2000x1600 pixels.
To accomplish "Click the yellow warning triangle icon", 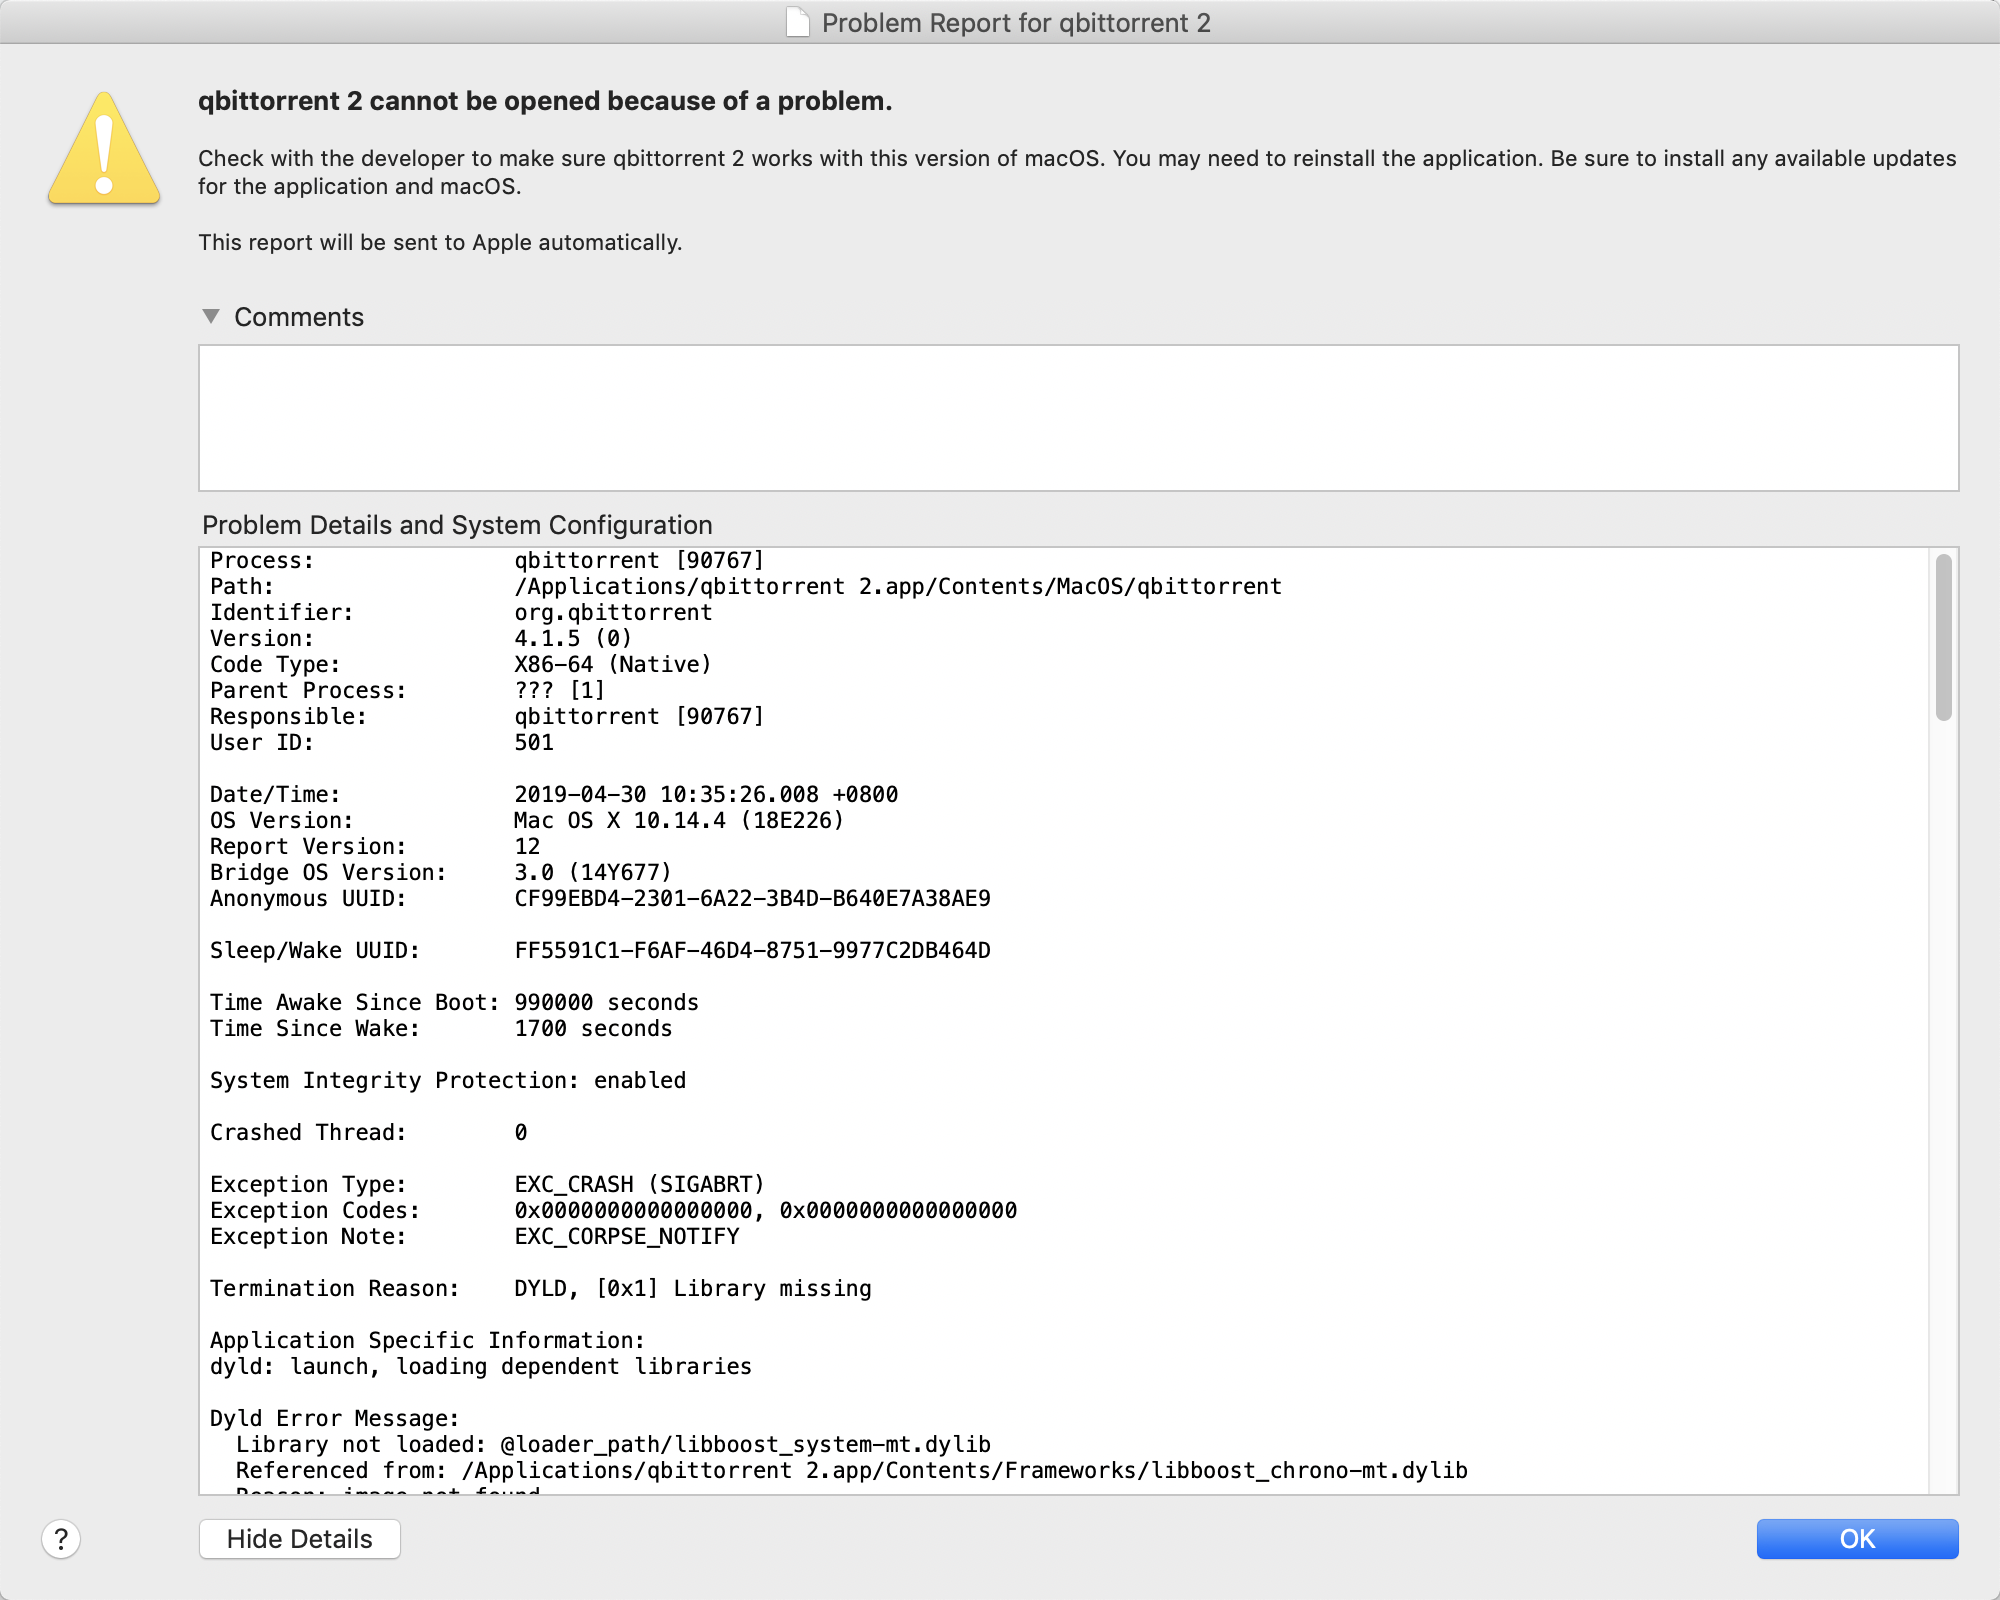I will pyautogui.click(x=104, y=149).
